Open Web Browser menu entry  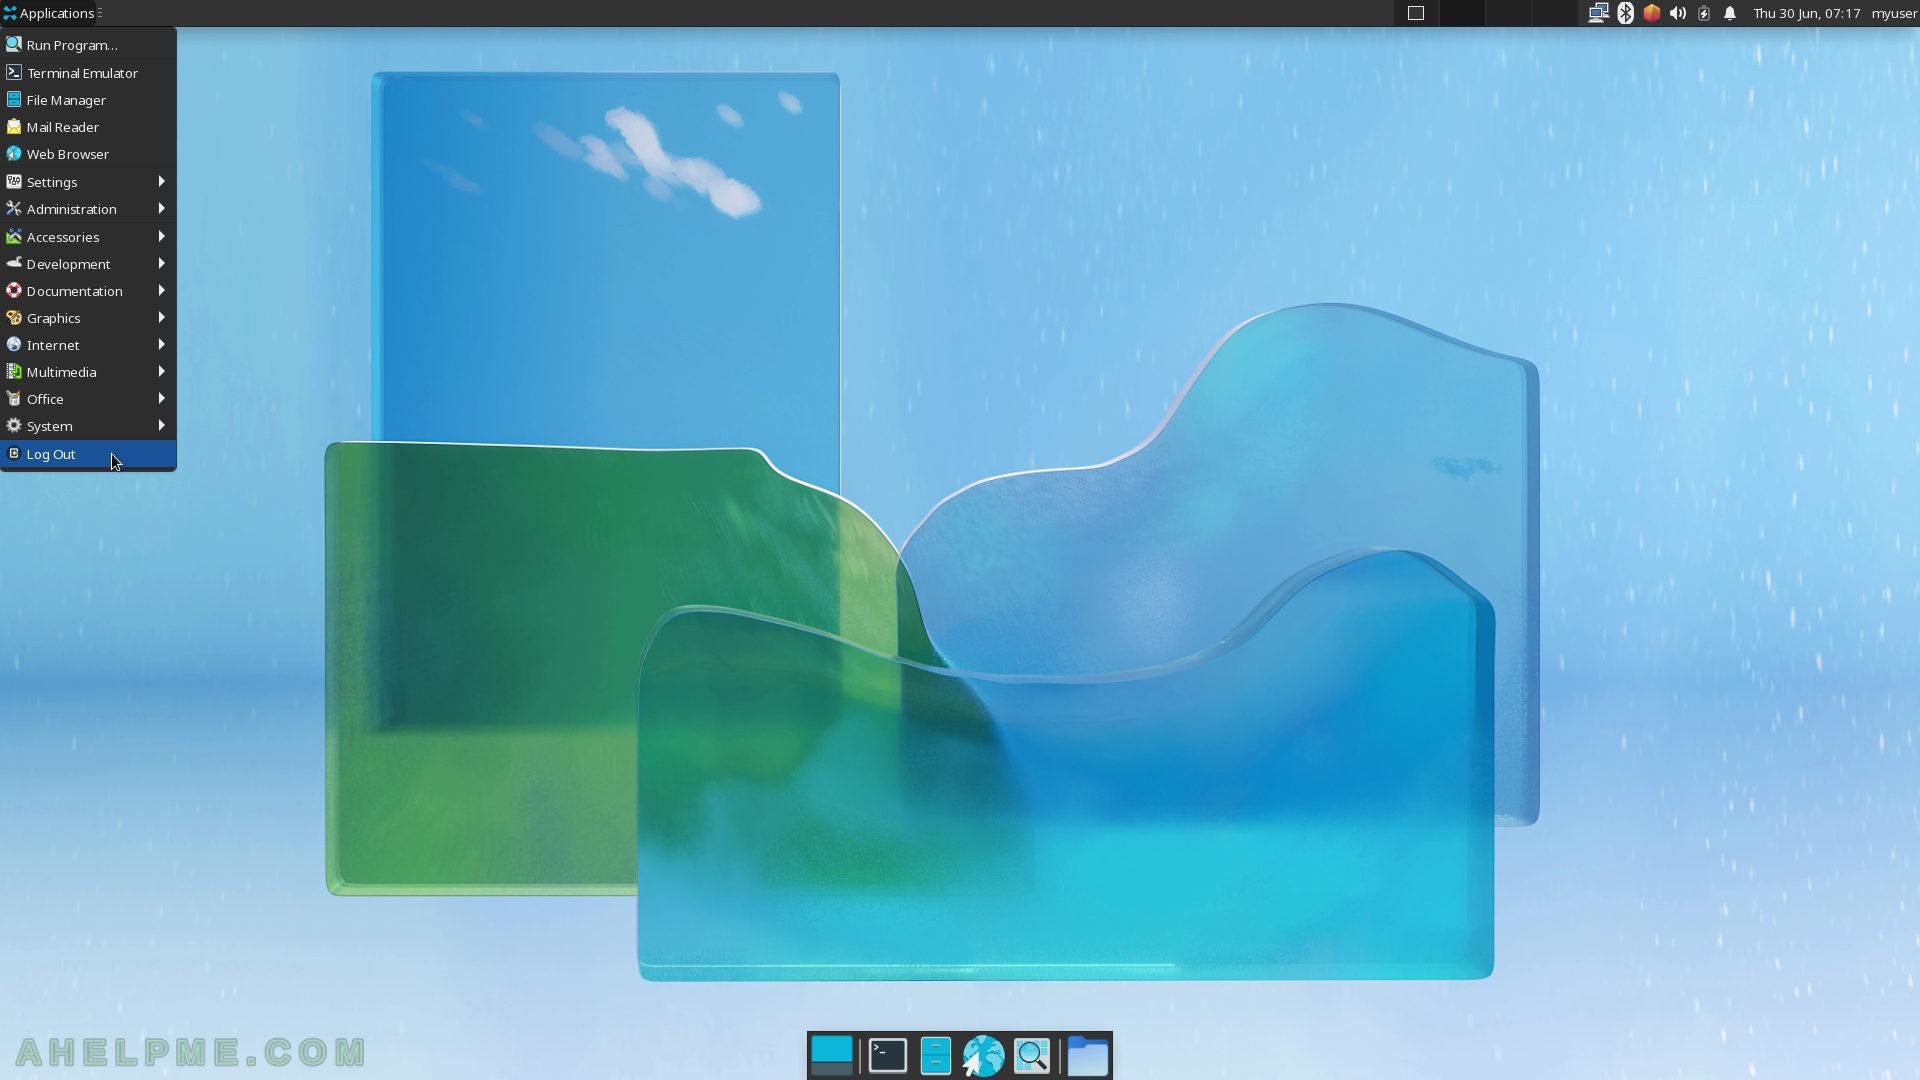click(x=88, y=154)
